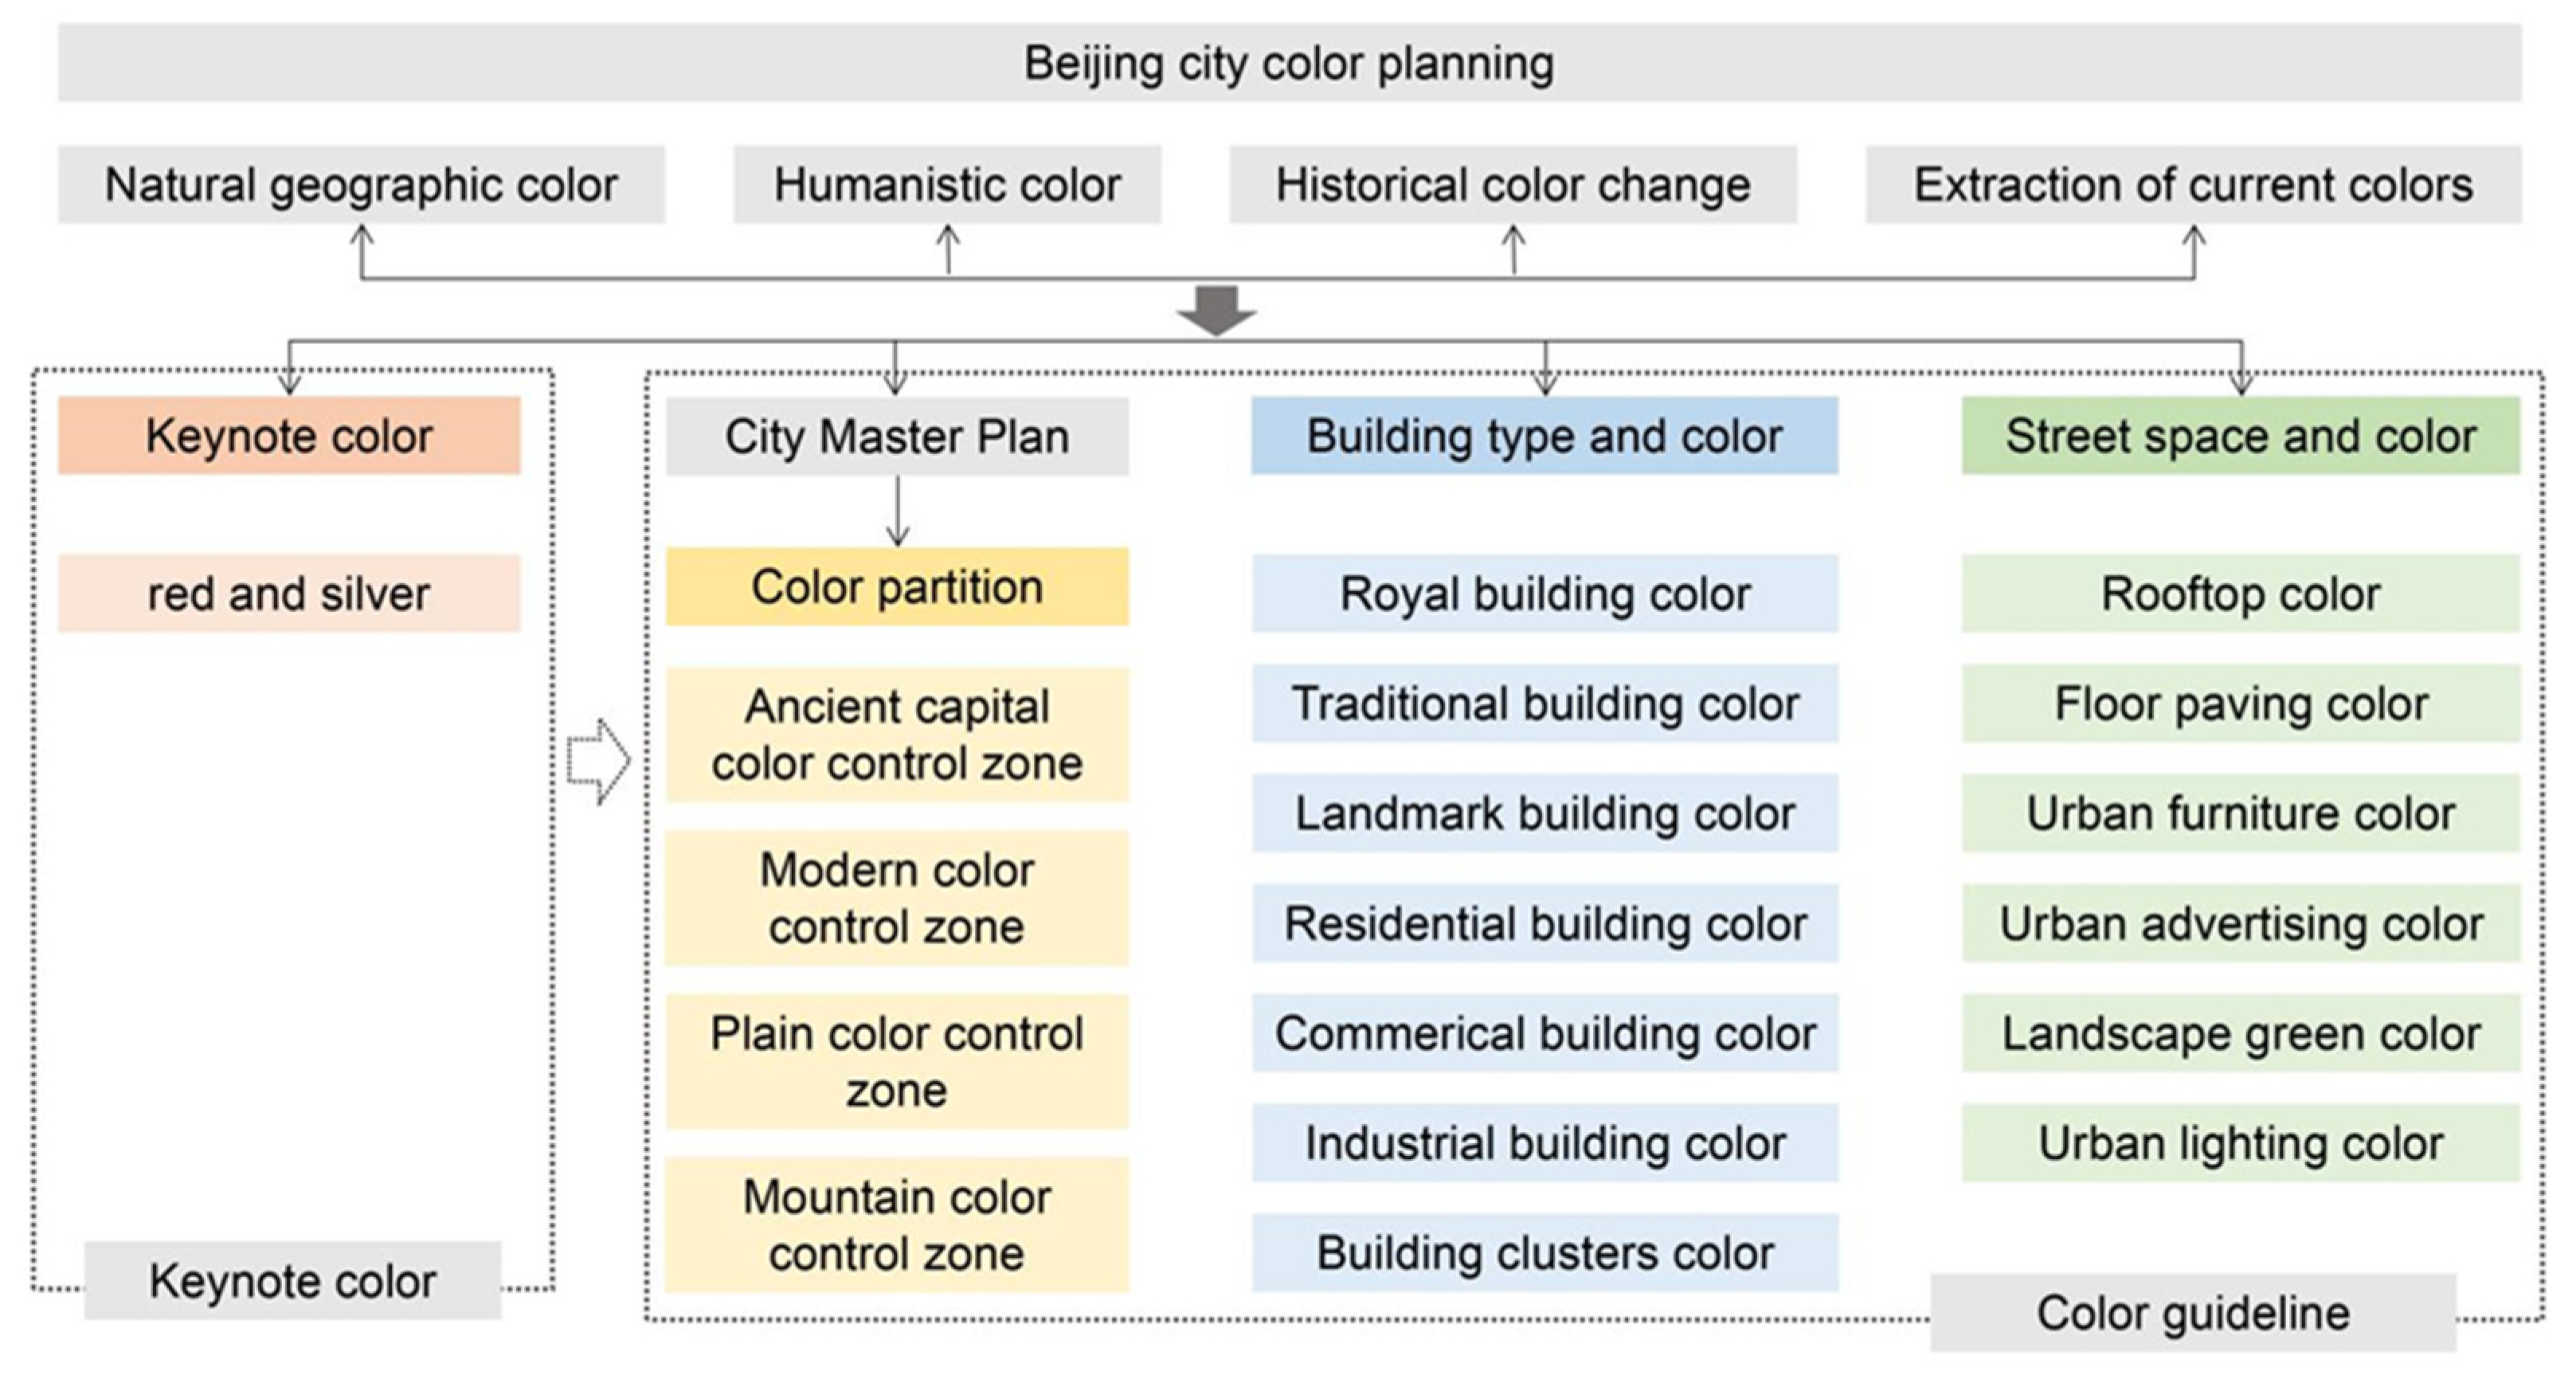Select the Mountain color control zone box

click(x=897, y=1225)
